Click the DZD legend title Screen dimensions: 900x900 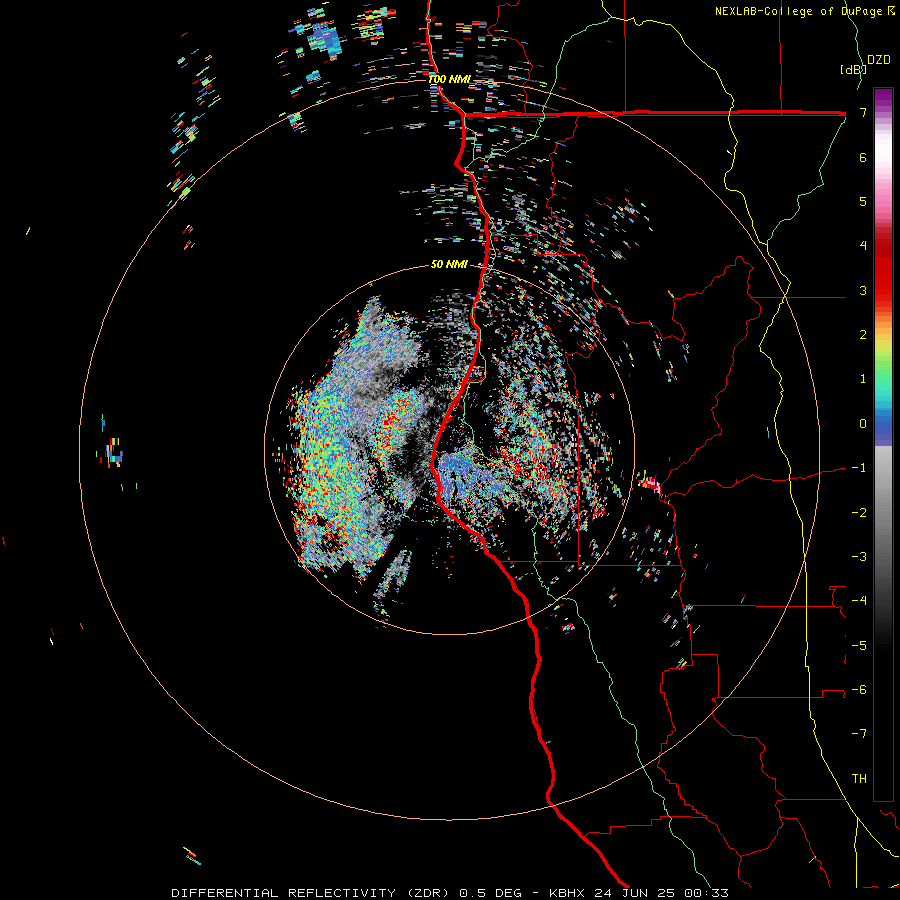879,59
